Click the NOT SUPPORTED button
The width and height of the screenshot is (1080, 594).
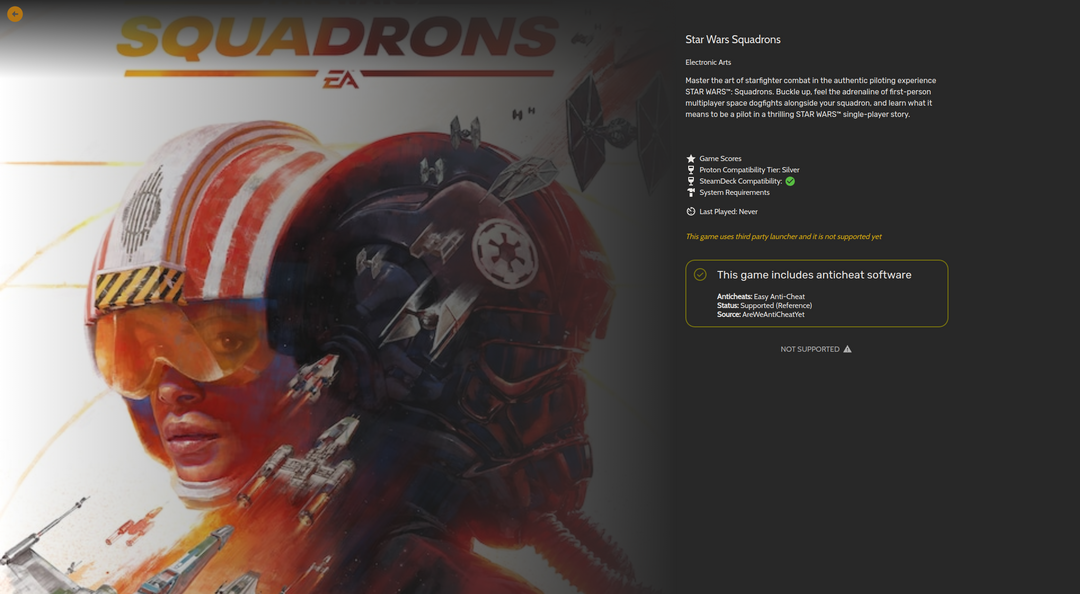tap(816, 349)
